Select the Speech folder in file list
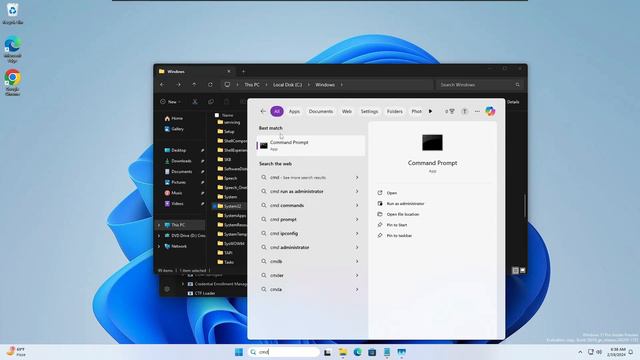The height and width of the screenshot is (360, 640). tap(227, 178)
